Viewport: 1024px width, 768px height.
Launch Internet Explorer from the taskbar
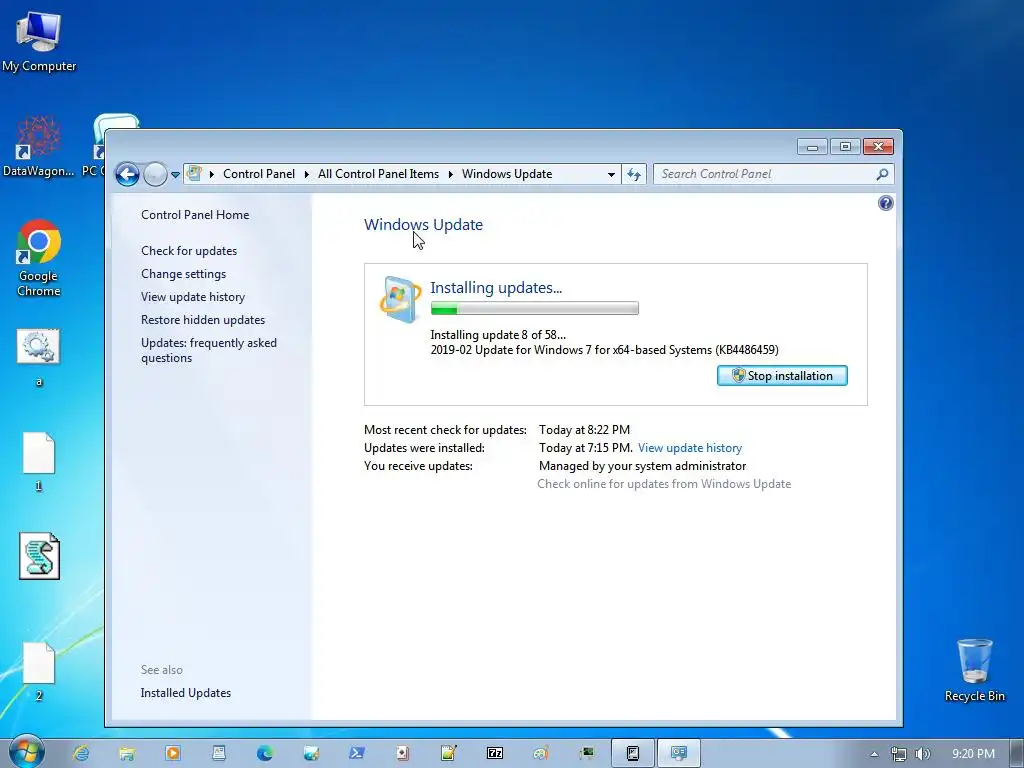(x=81, y=754)
